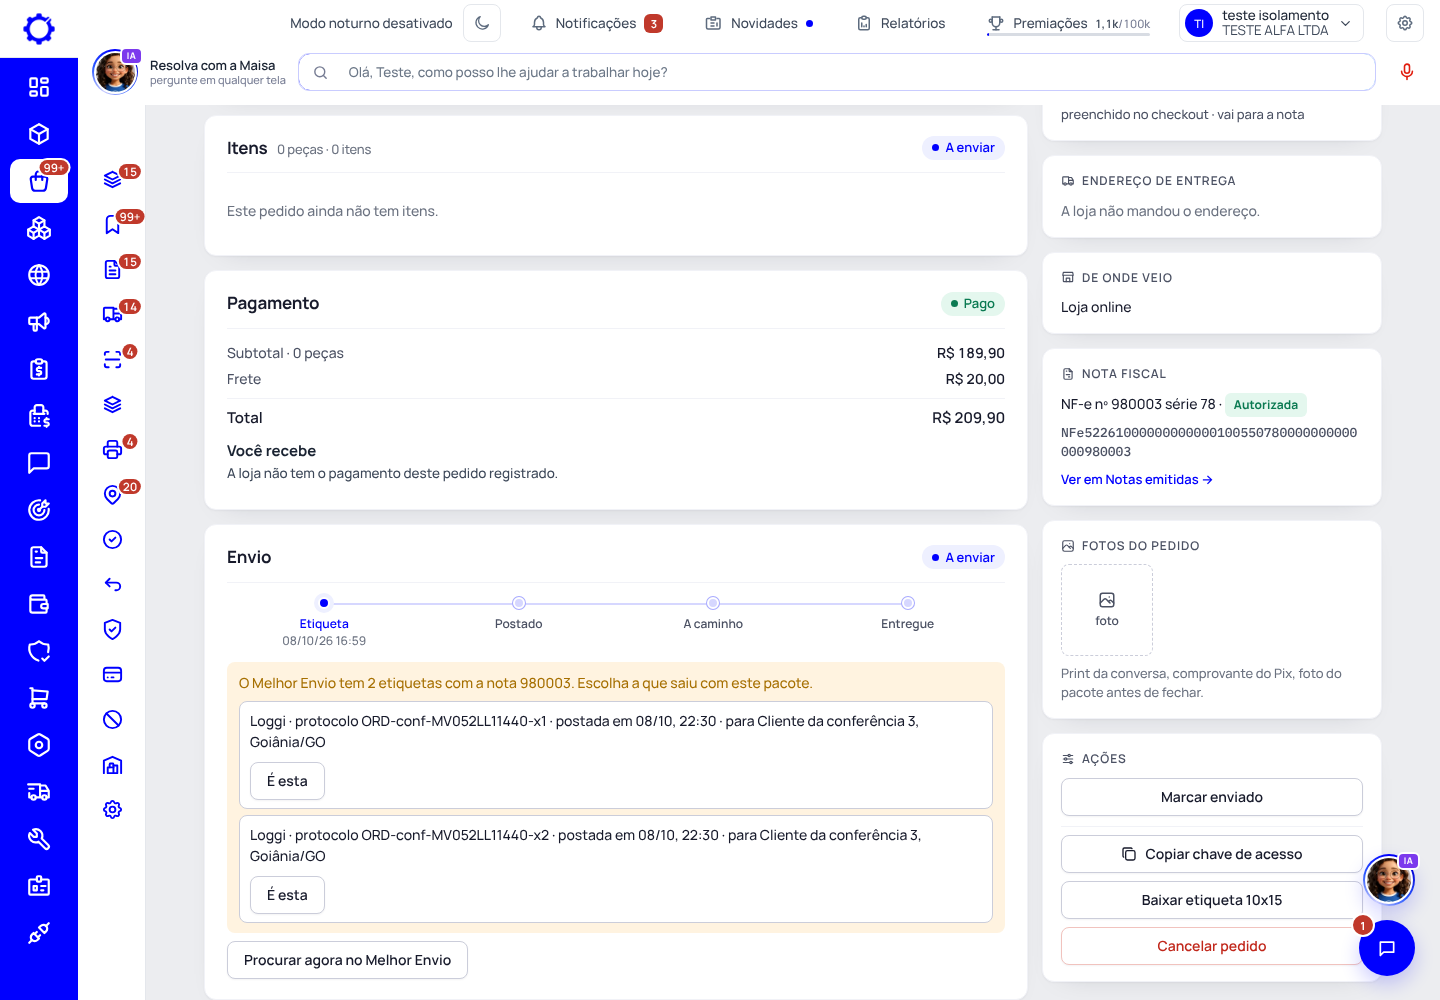Click the Maisa assistant search field
Image resolution: width=1440 pixels, height=1000 pixels.
[837, 72]
